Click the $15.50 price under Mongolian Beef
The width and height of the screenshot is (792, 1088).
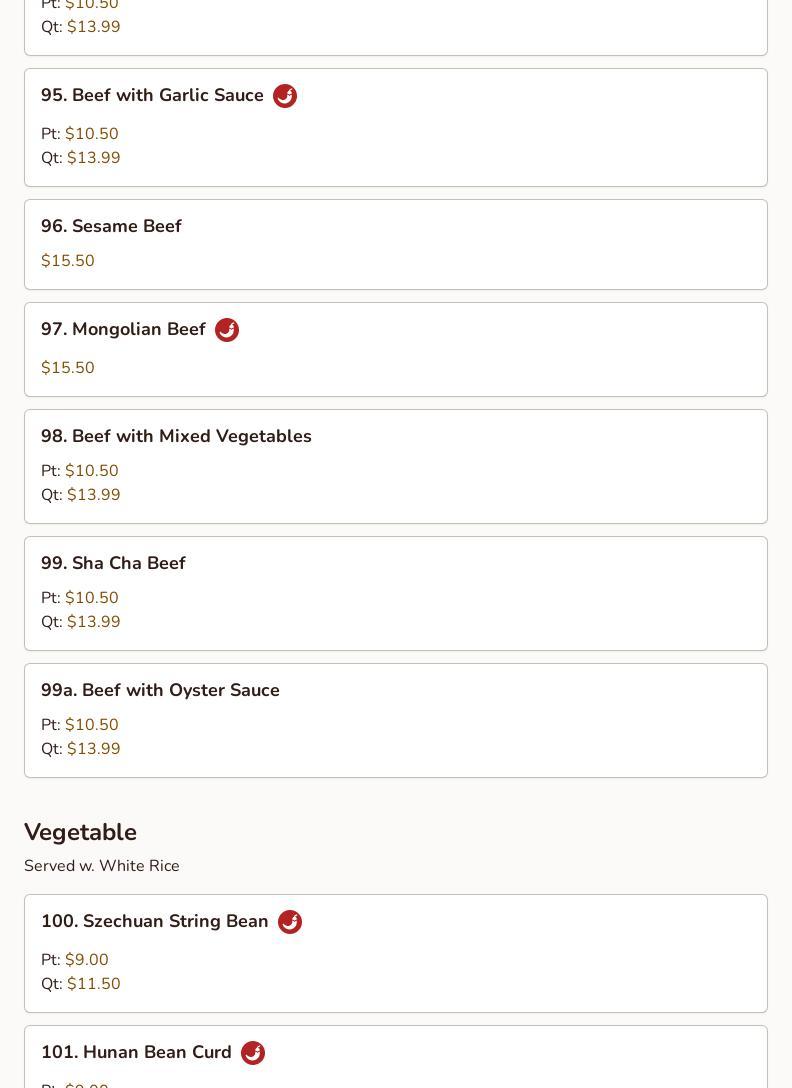68,367
